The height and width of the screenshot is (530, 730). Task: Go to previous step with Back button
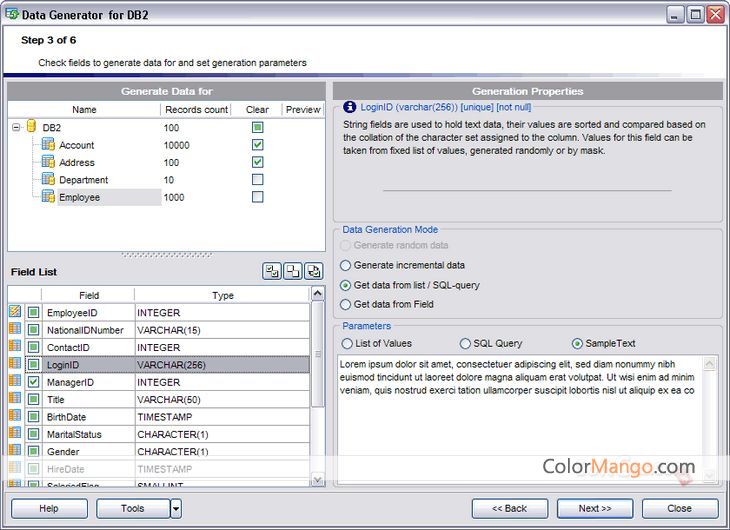510,509
